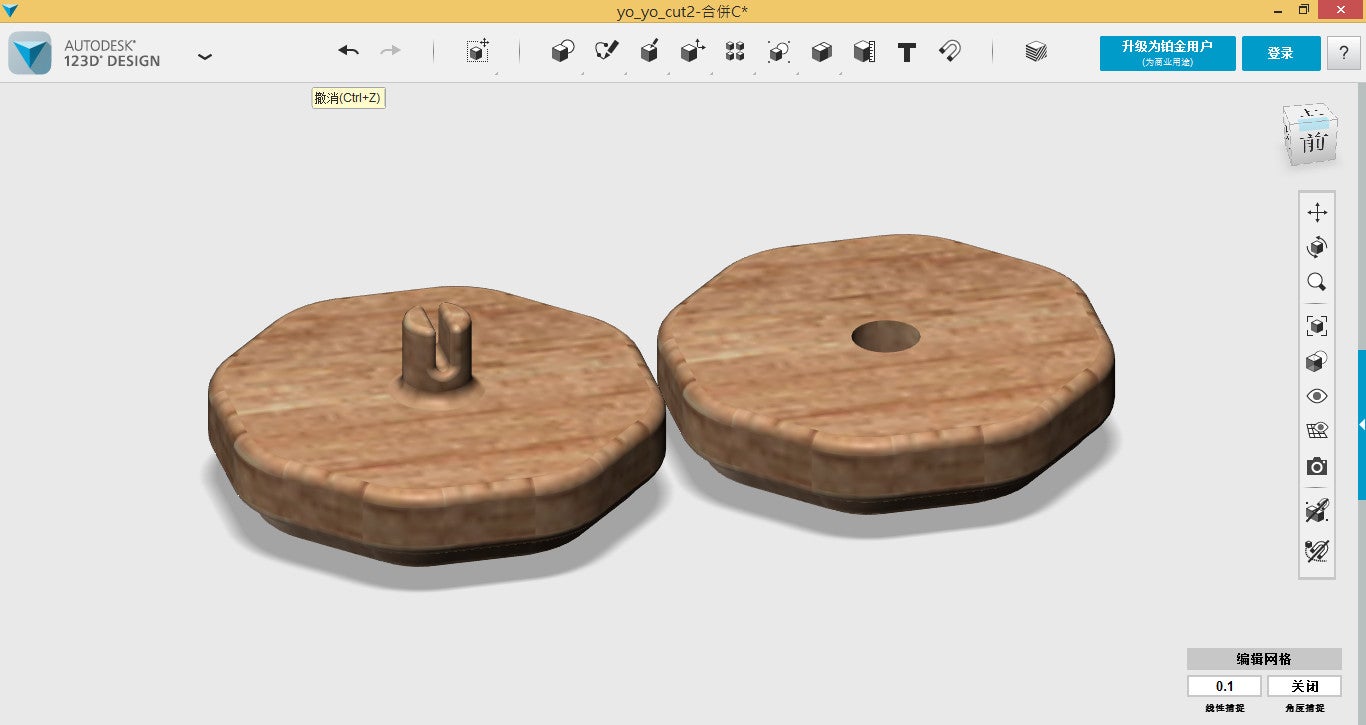Image resolution: width=1366 pixels, height=725 pixels.
Task: Open the materials and outlines display icon
Action: click(x=1317, y=361)
